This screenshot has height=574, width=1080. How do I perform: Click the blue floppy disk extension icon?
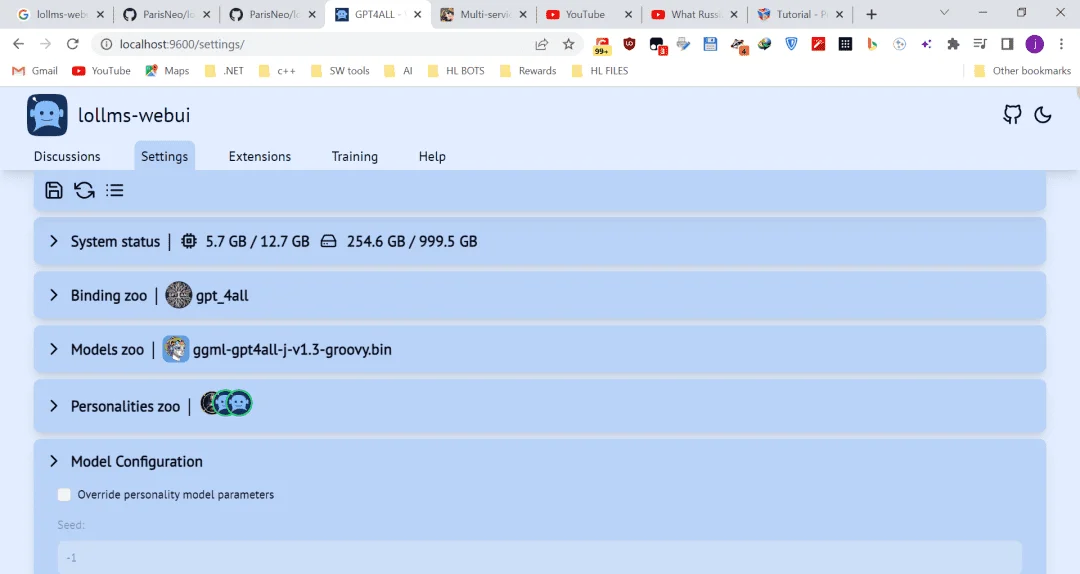tap(710, 44)
